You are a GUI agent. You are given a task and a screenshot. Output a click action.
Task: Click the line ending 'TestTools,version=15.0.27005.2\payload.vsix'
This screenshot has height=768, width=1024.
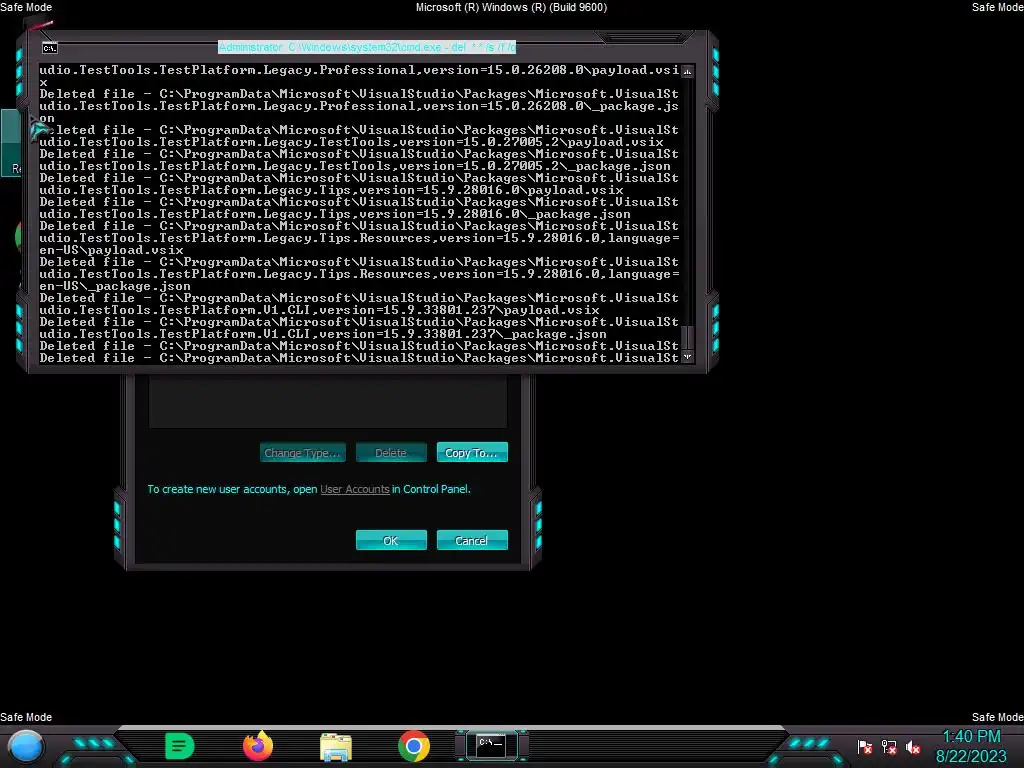(351, 142)
